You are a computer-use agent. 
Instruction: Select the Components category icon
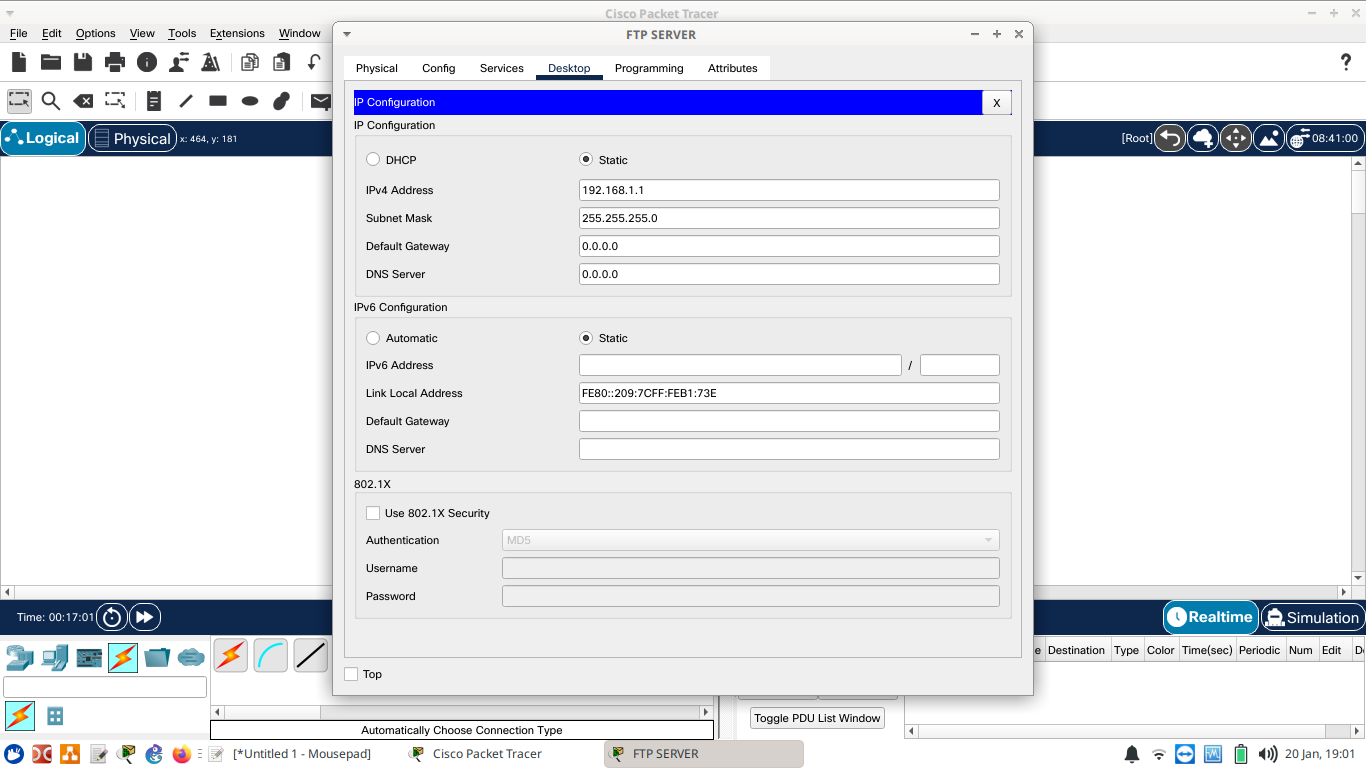(89, 657)
